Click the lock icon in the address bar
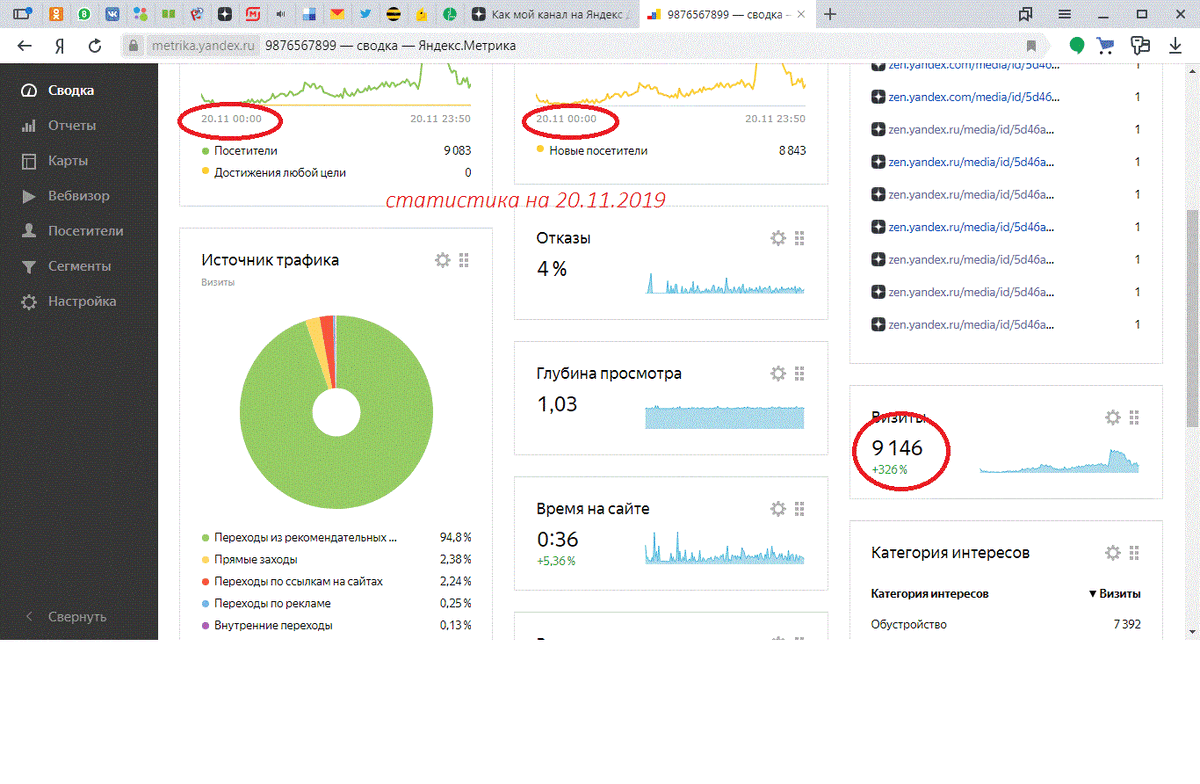Image resolution: width=1200 pixels, height=784 pixels. (x=134, y=46)
